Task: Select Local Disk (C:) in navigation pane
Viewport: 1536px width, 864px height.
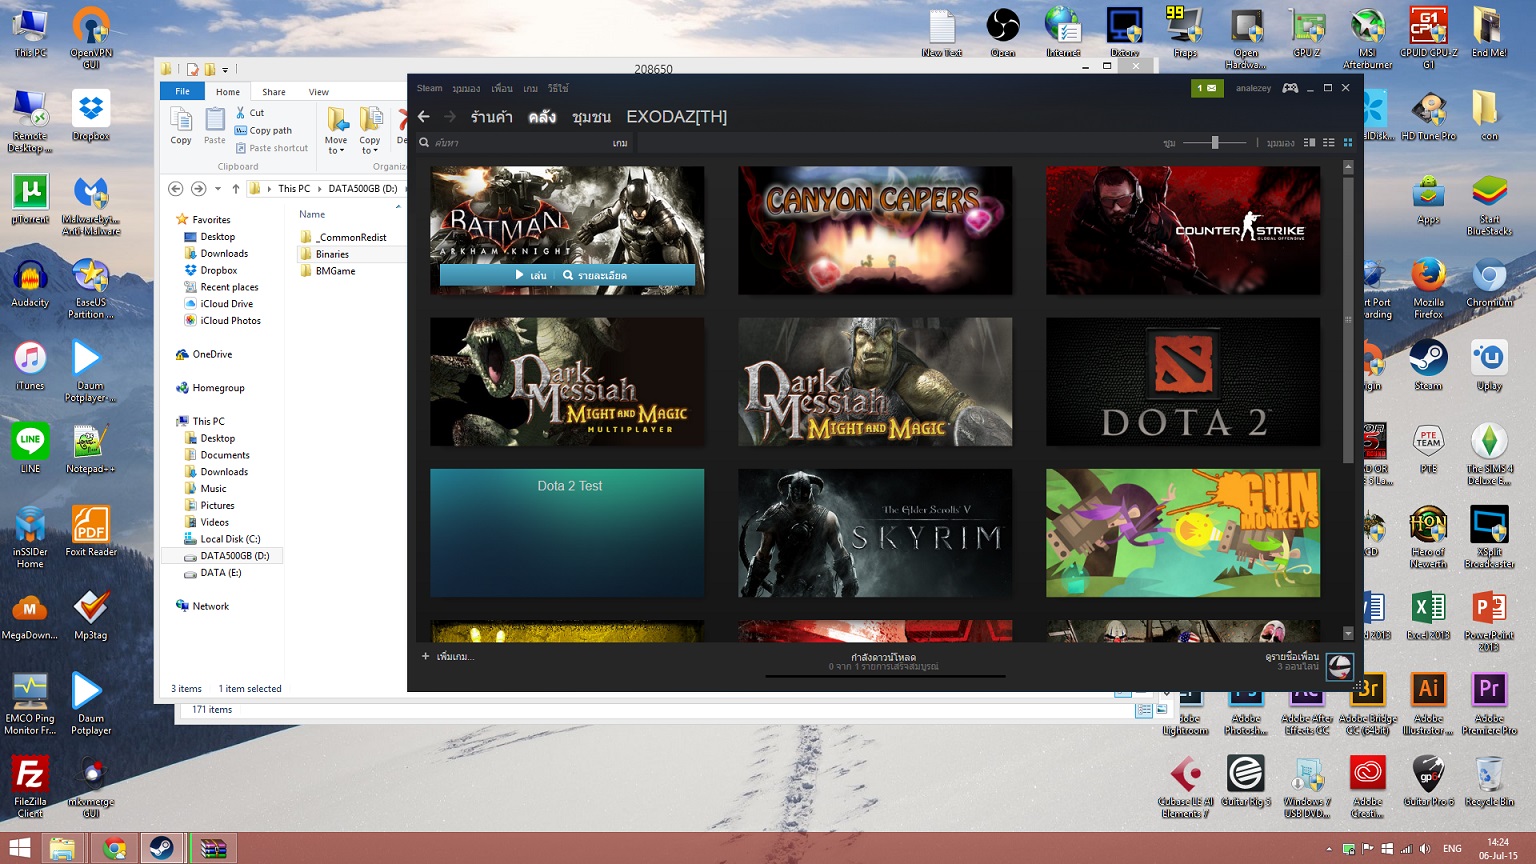Action: tap(222, 539)
